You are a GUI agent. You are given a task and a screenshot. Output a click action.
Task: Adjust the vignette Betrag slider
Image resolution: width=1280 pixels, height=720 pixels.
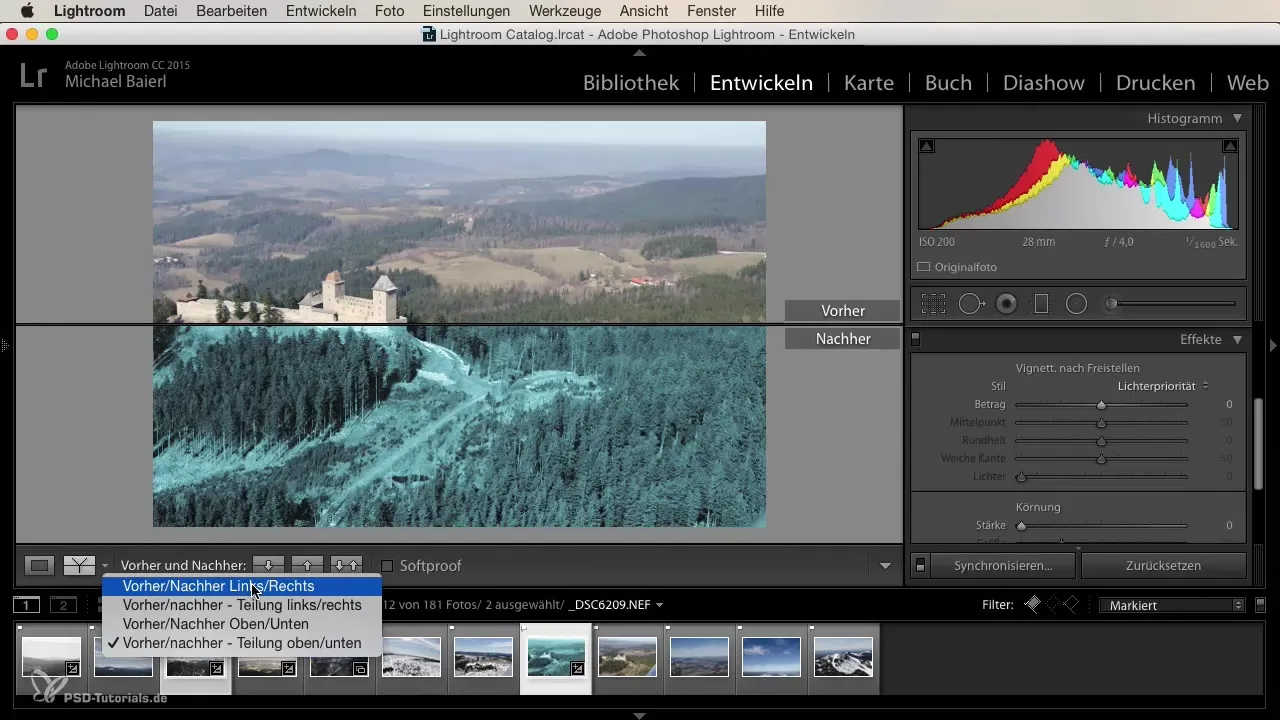point(1101,405)
